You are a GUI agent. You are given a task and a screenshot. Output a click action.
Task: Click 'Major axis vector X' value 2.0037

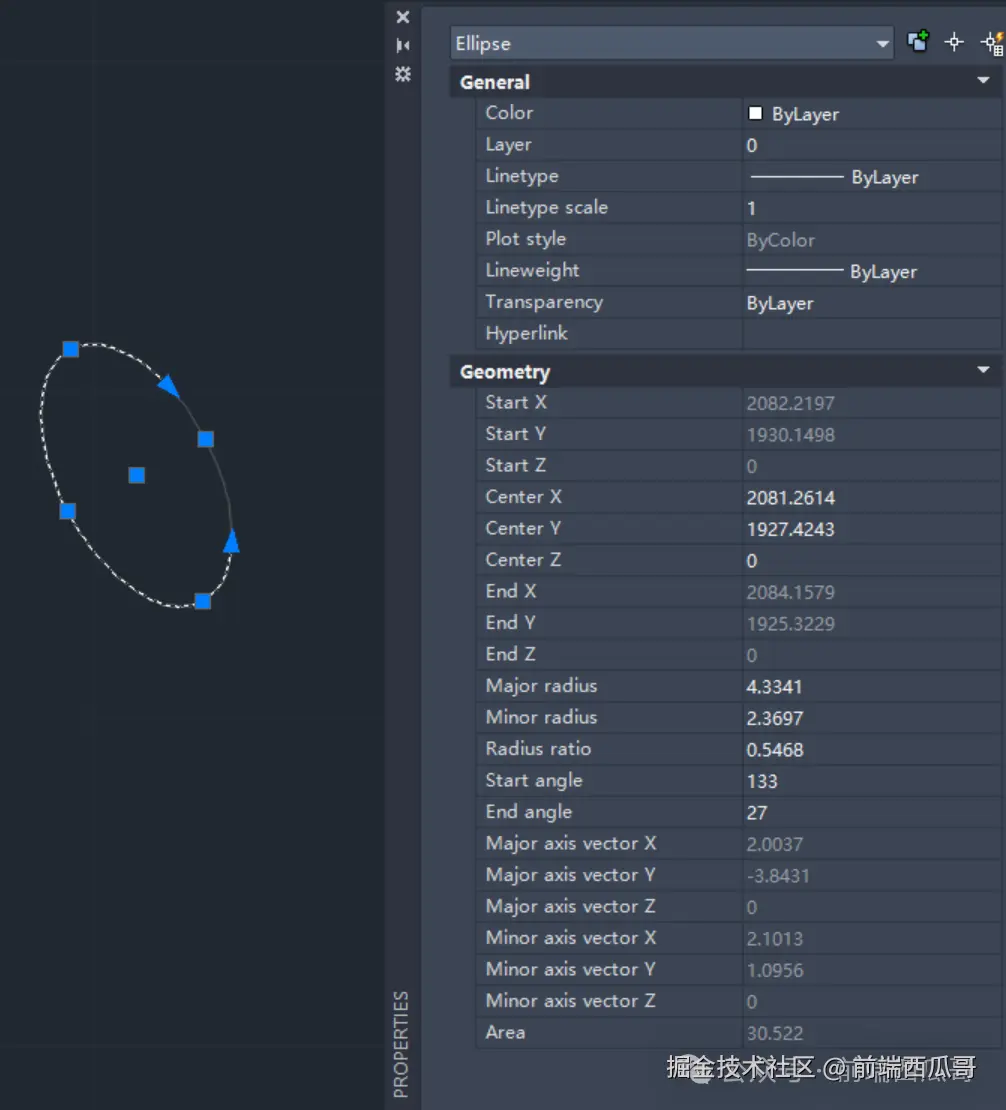(774, 845)
